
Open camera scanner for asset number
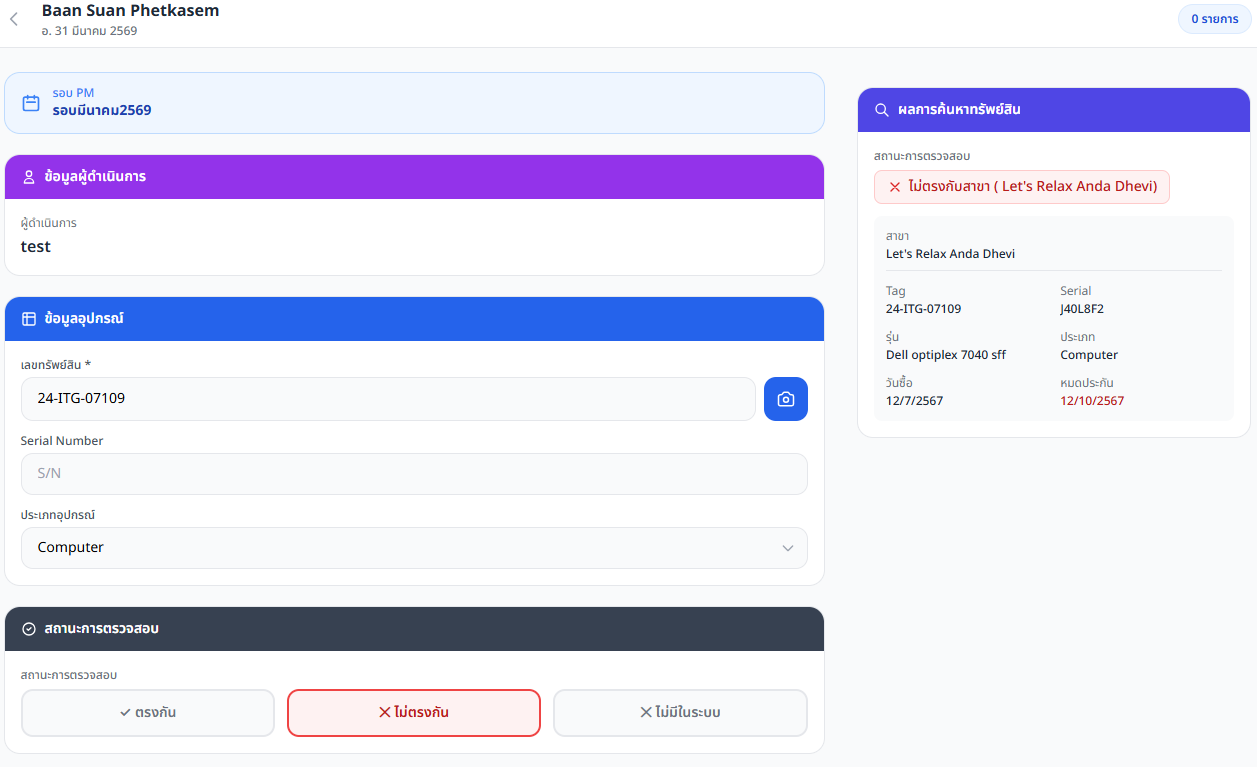(x=786, y=399)
